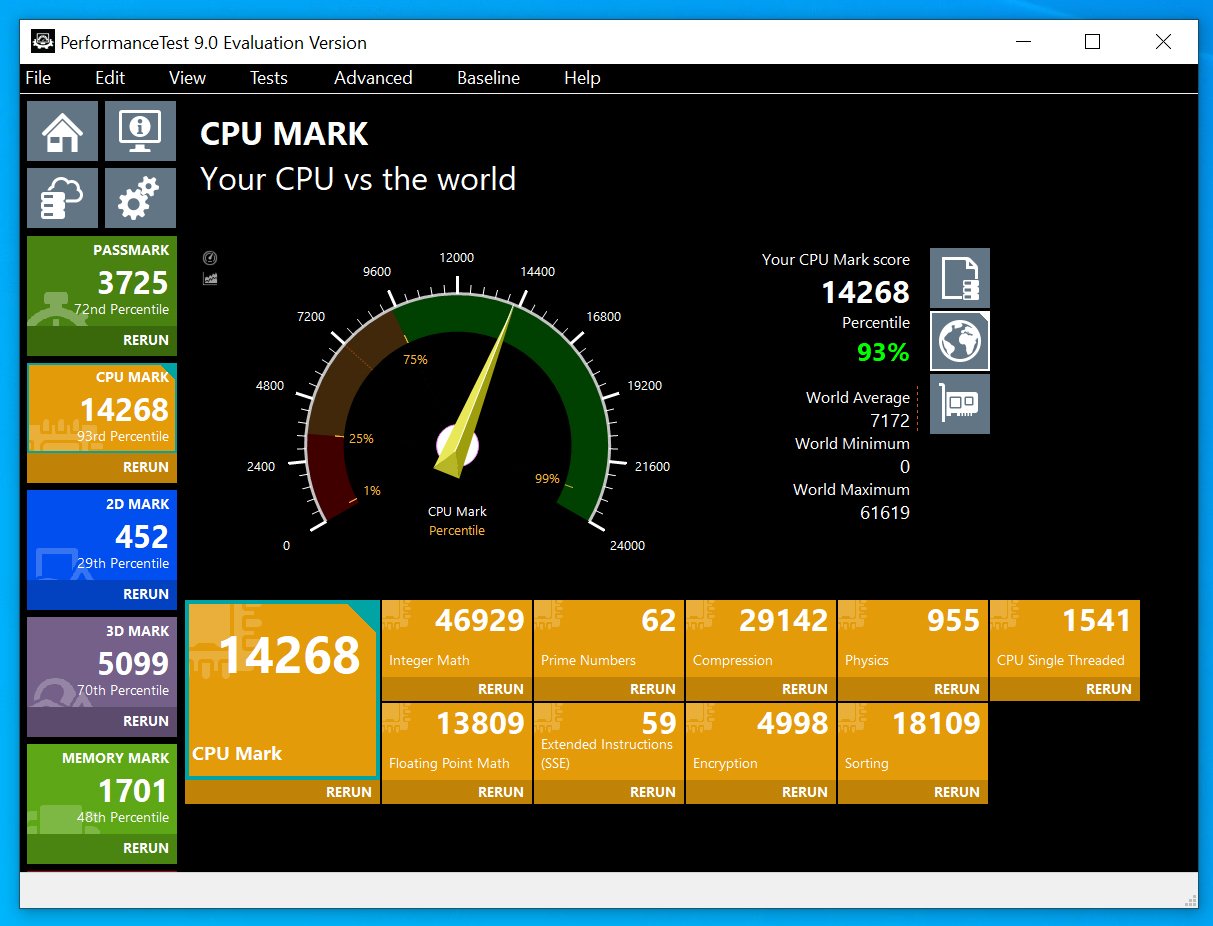This screenshot has height=926, width=1213.
Task: Select the Memory Mark 1701 tile
Action: point(102,790)
